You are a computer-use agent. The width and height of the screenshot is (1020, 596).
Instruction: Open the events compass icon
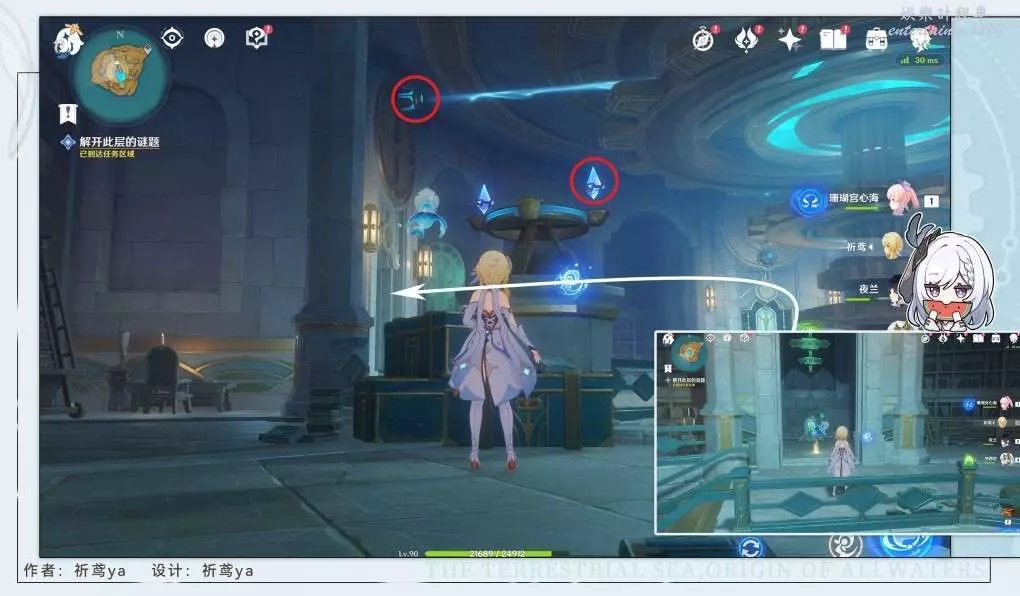(705, 40)
